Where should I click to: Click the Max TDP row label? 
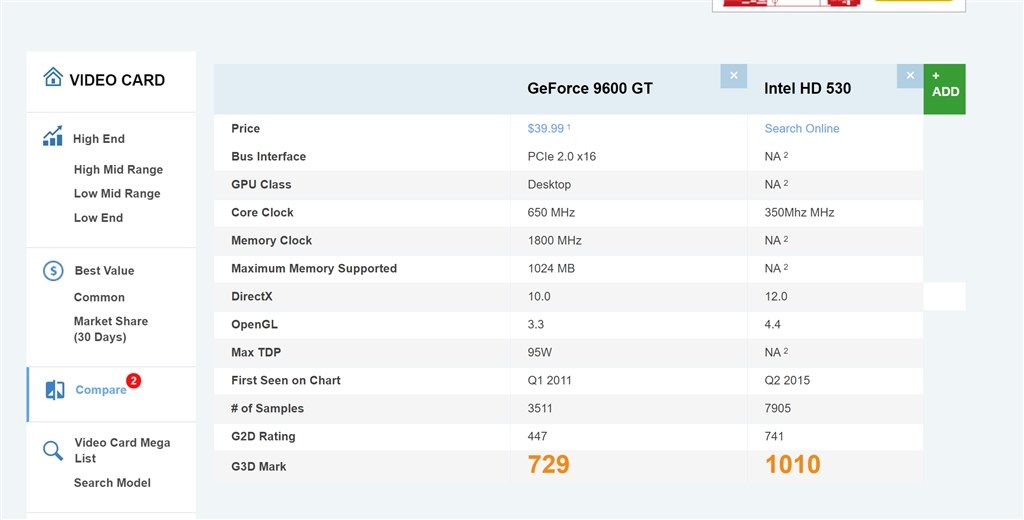tap(256, 353)
